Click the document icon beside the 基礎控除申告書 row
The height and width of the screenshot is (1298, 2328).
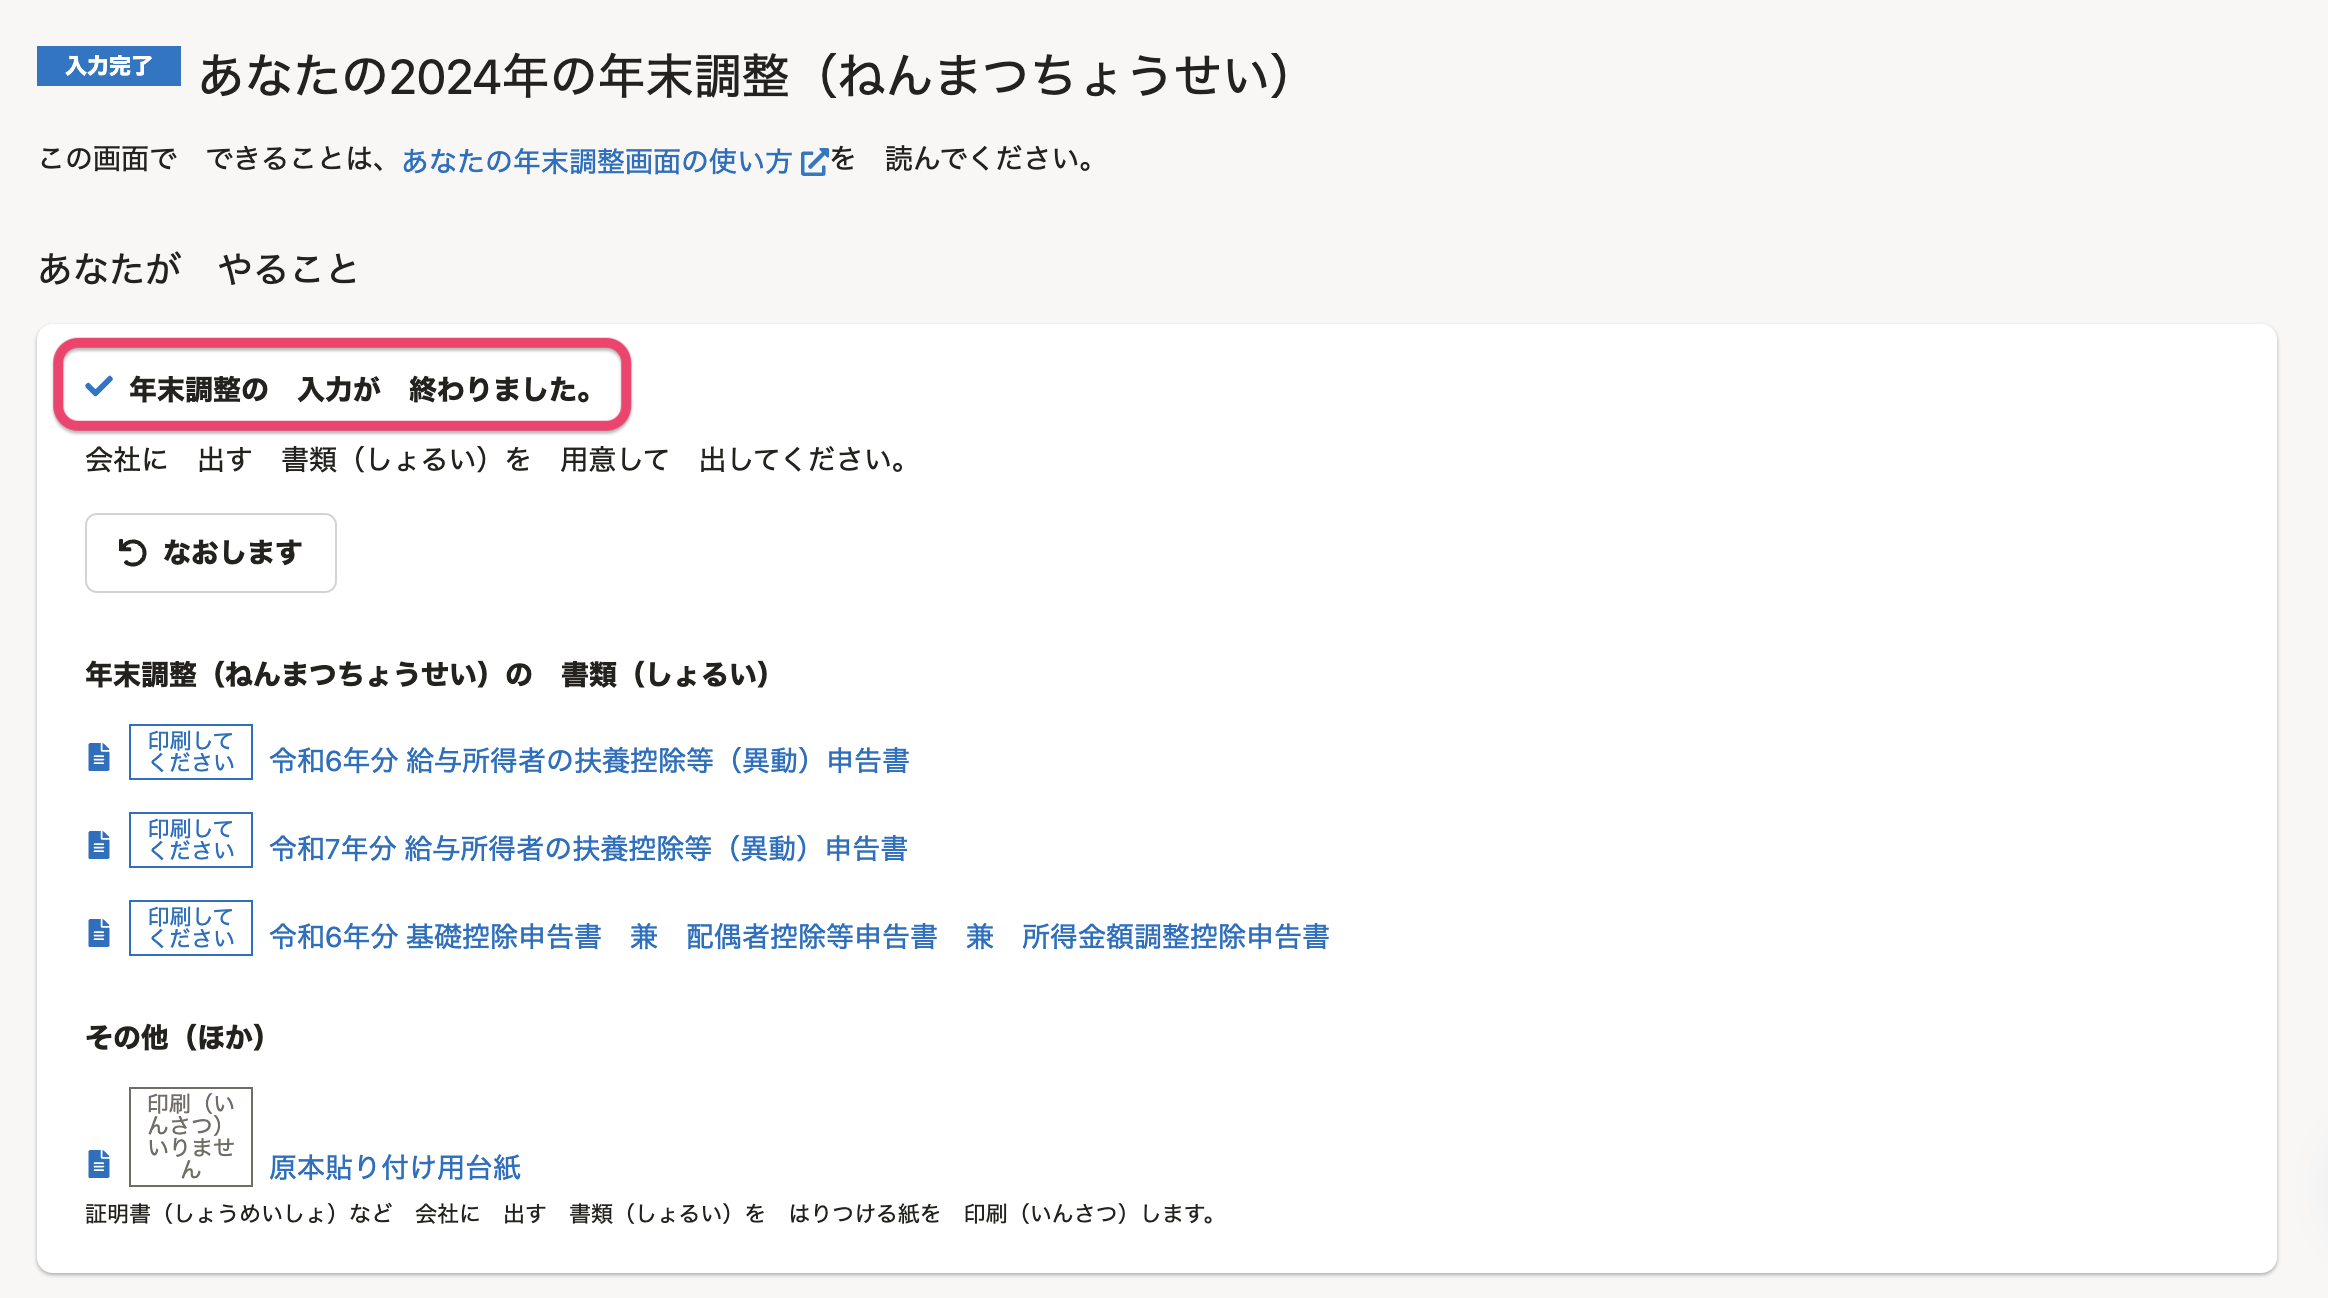pyautogui.click(x=99, y=933)
